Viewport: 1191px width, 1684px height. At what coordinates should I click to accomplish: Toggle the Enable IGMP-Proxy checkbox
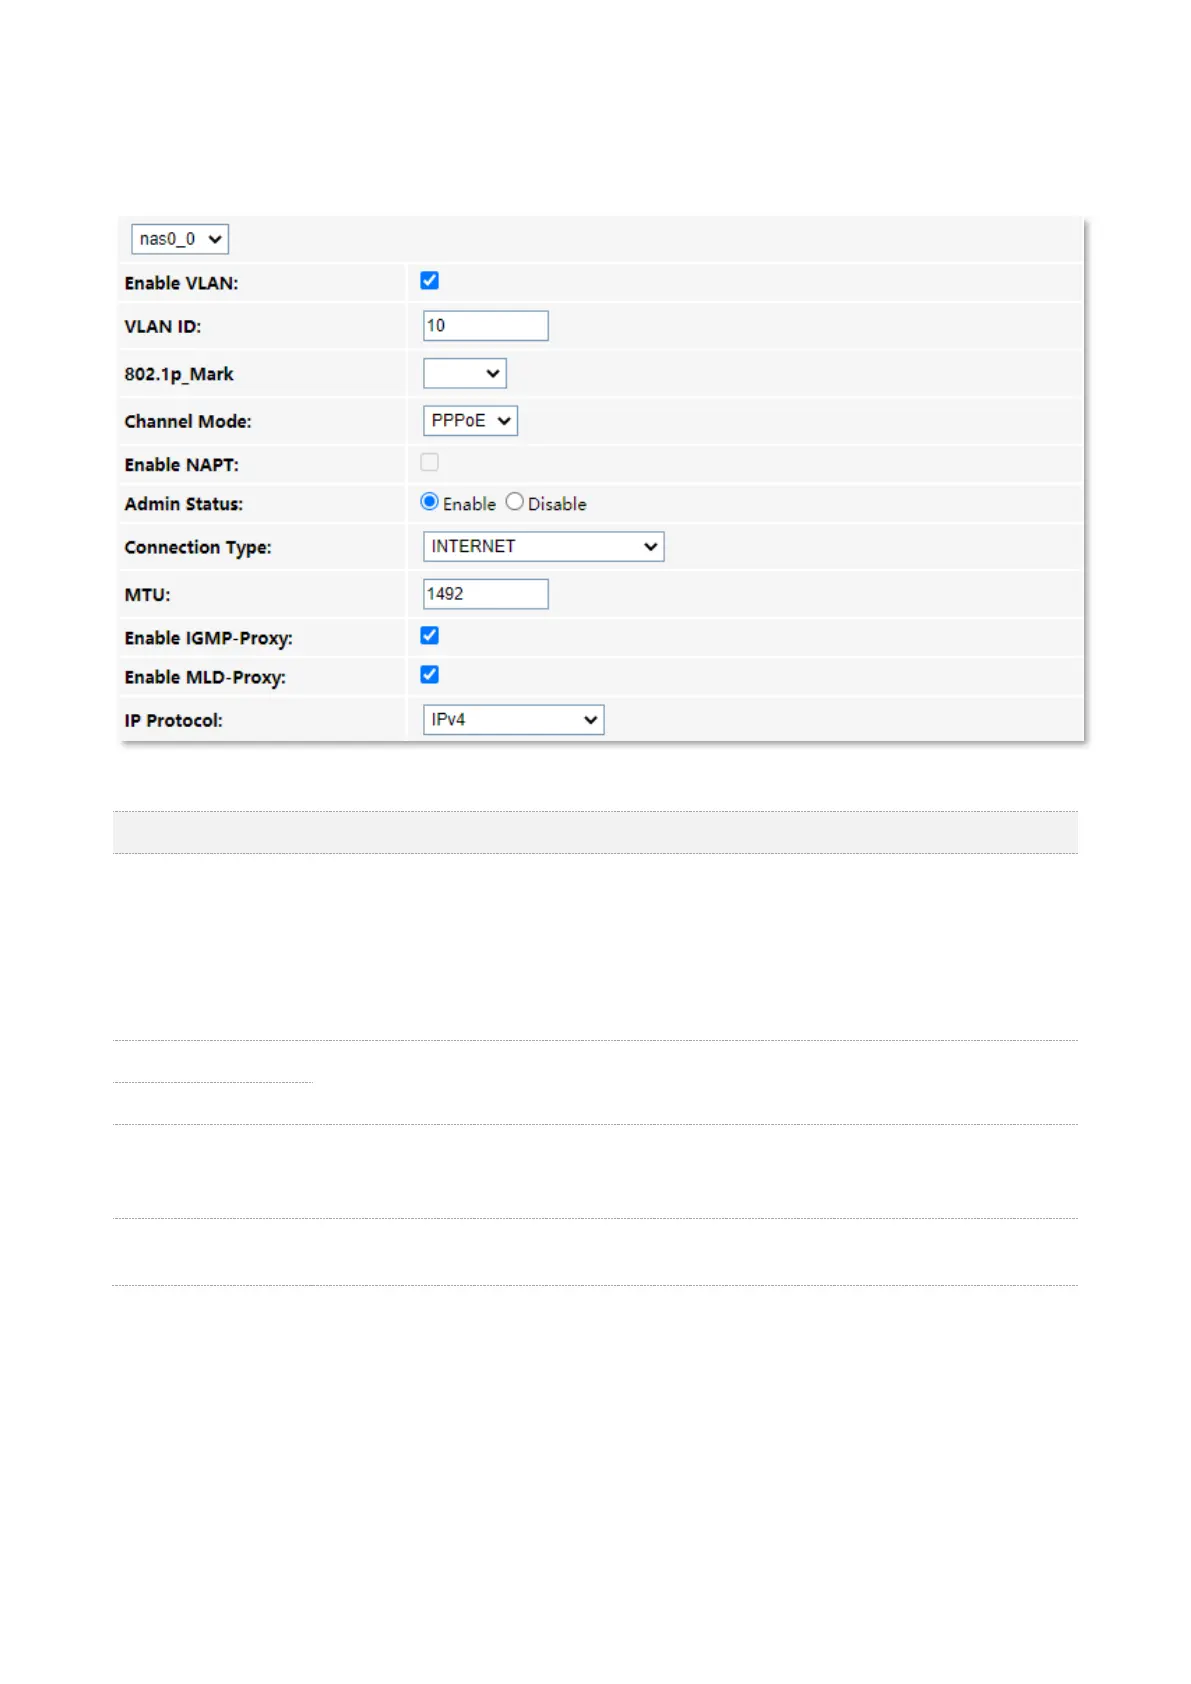[430, 635]
